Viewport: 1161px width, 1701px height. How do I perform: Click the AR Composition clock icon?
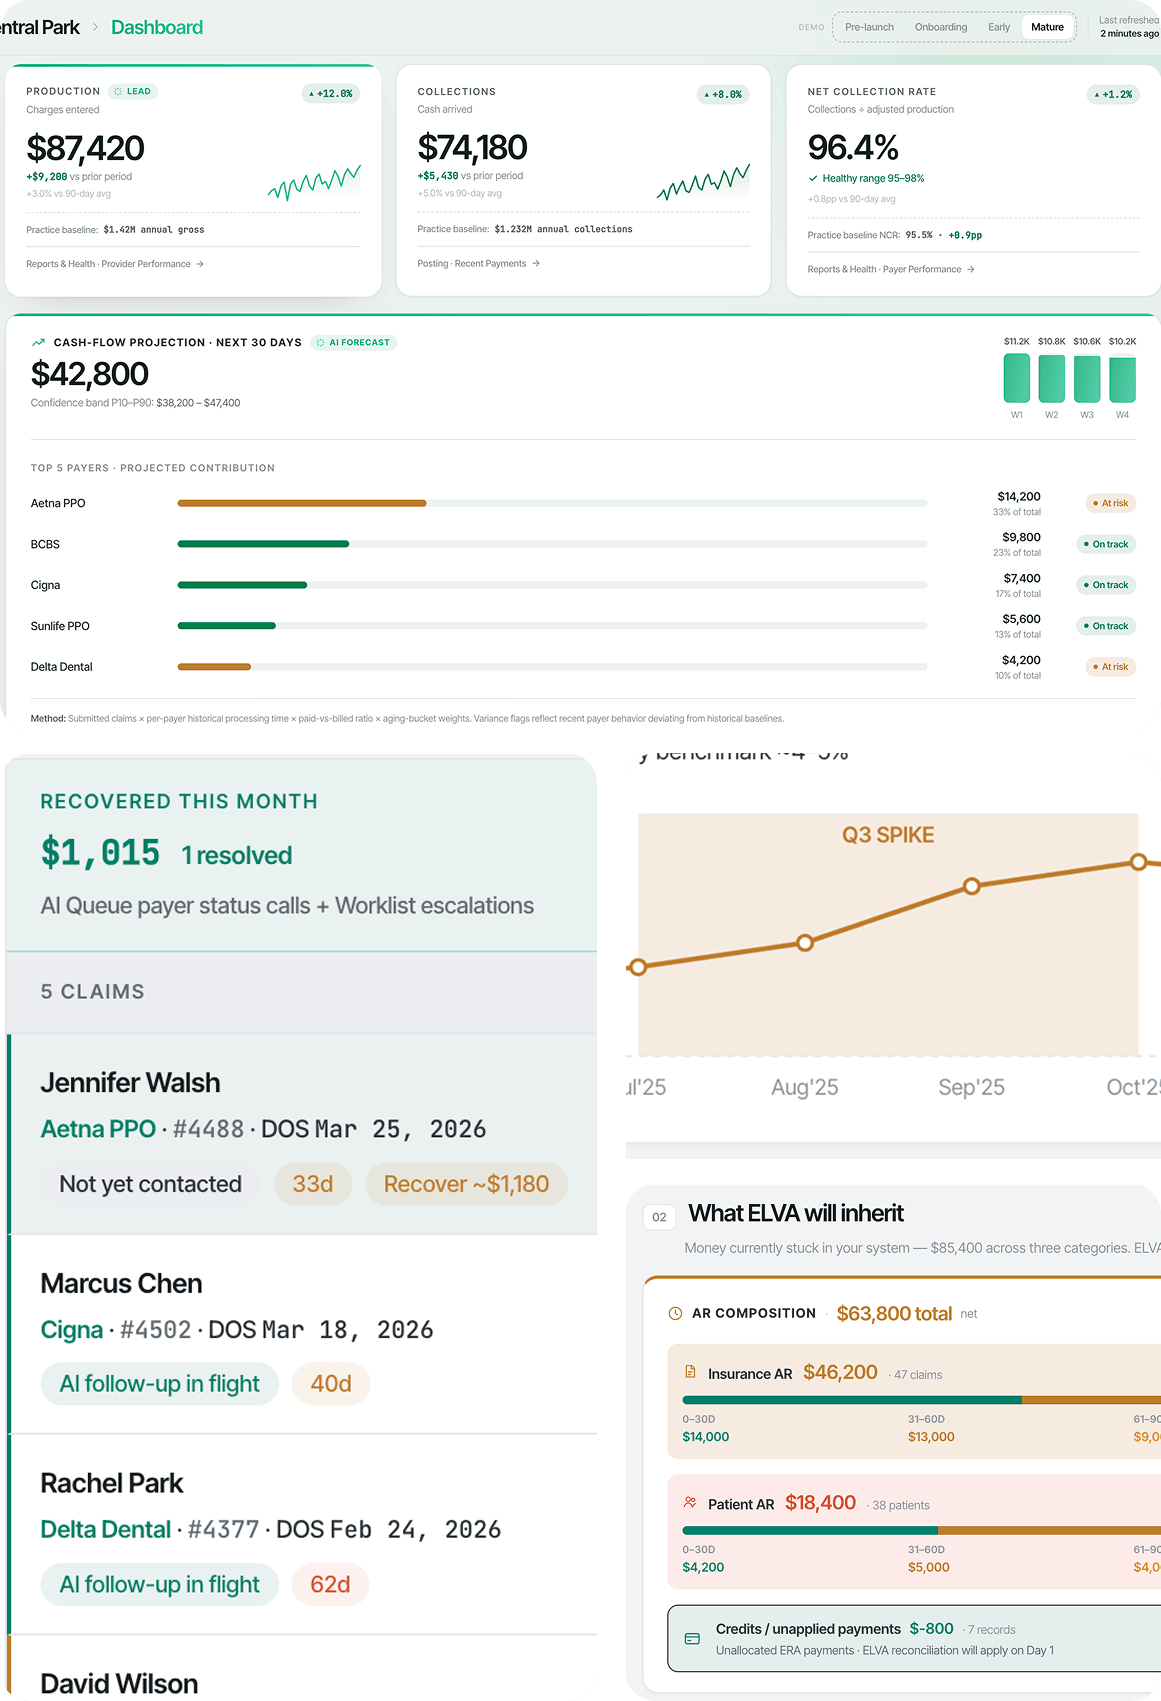pyautogui.click(x=675, y=1313)
